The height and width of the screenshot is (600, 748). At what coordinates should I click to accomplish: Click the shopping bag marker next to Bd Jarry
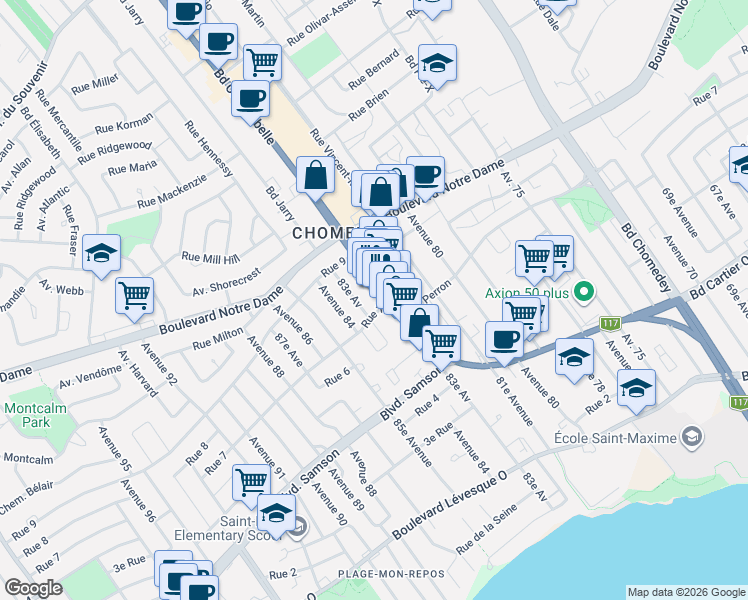click(x=315, y=176)
